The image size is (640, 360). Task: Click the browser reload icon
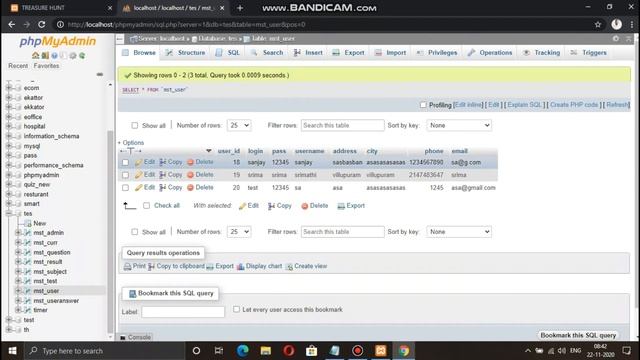(x=42, y=24)
